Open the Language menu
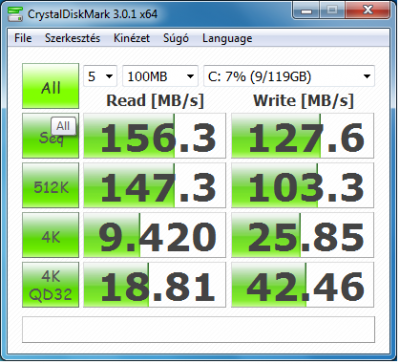Viewport: 400px width, 364px height. tap(227, 38)
